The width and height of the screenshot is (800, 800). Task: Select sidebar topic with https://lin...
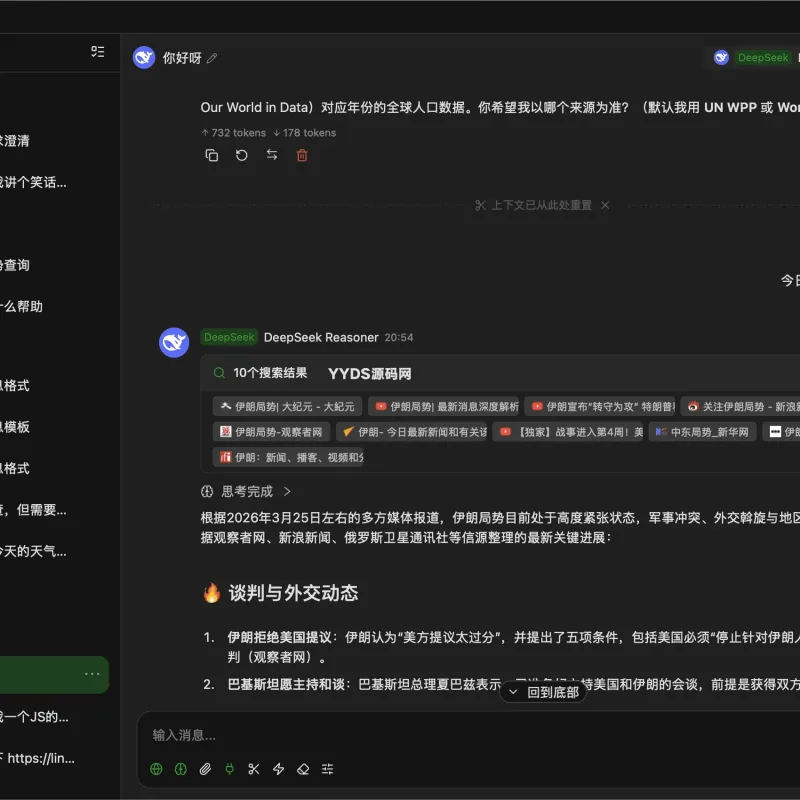pyautogui.click(x=37, y=758)
